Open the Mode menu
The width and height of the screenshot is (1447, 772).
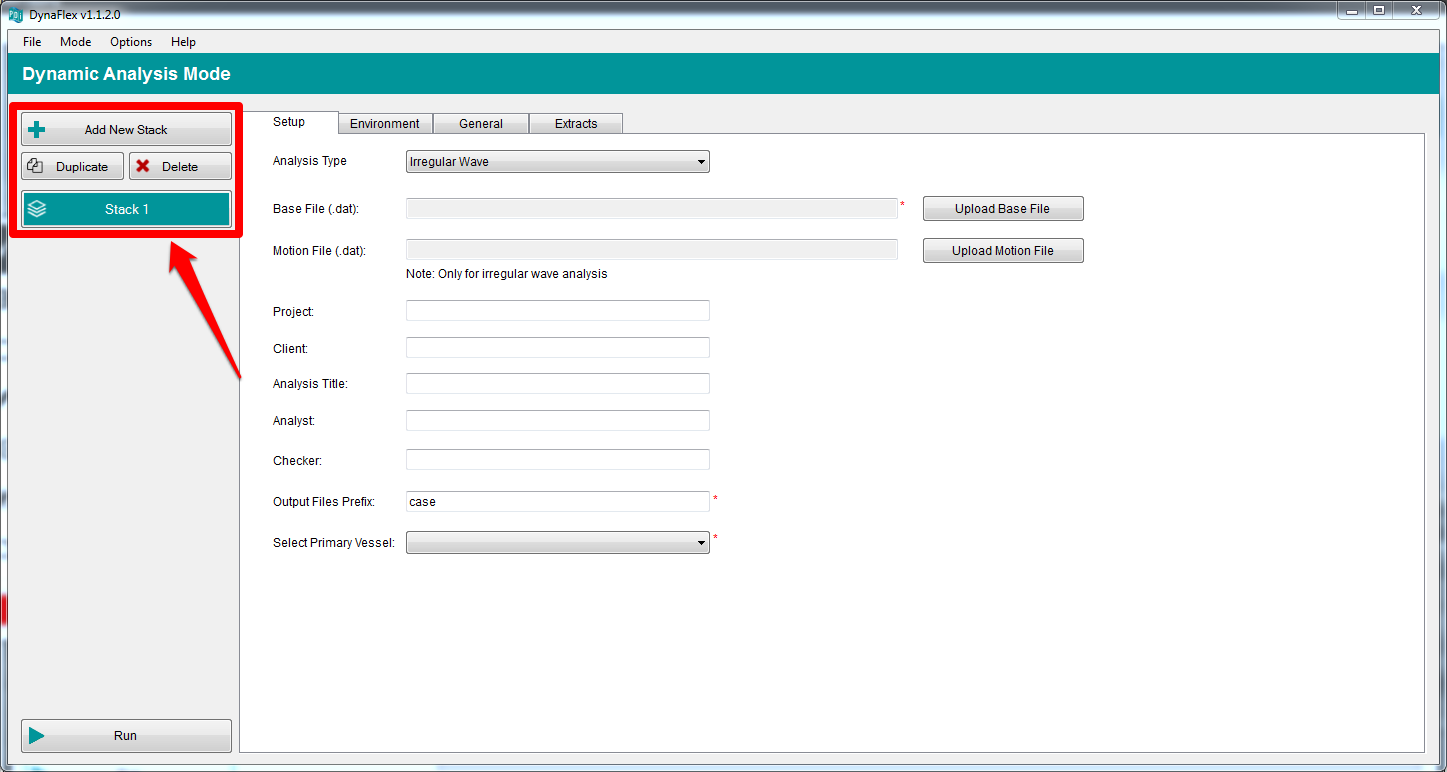click(76, 42)
